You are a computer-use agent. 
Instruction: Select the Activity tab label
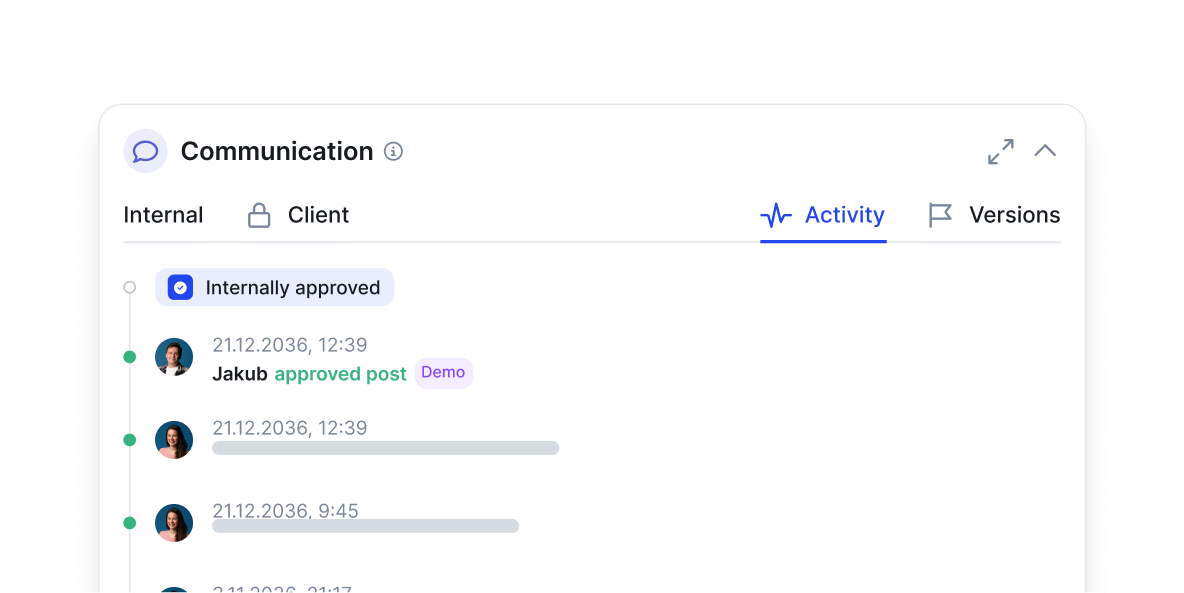[844, 215]
